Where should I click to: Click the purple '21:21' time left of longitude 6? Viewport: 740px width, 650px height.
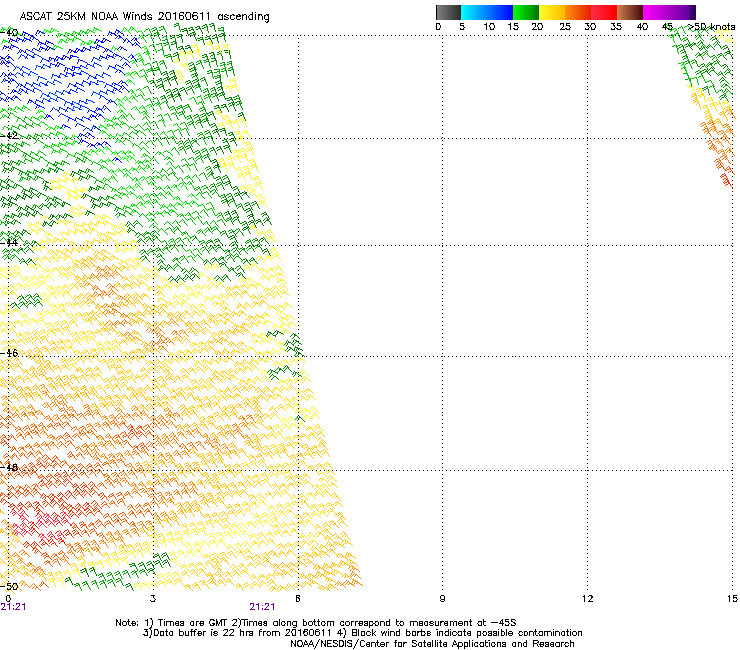coord(262,607)
